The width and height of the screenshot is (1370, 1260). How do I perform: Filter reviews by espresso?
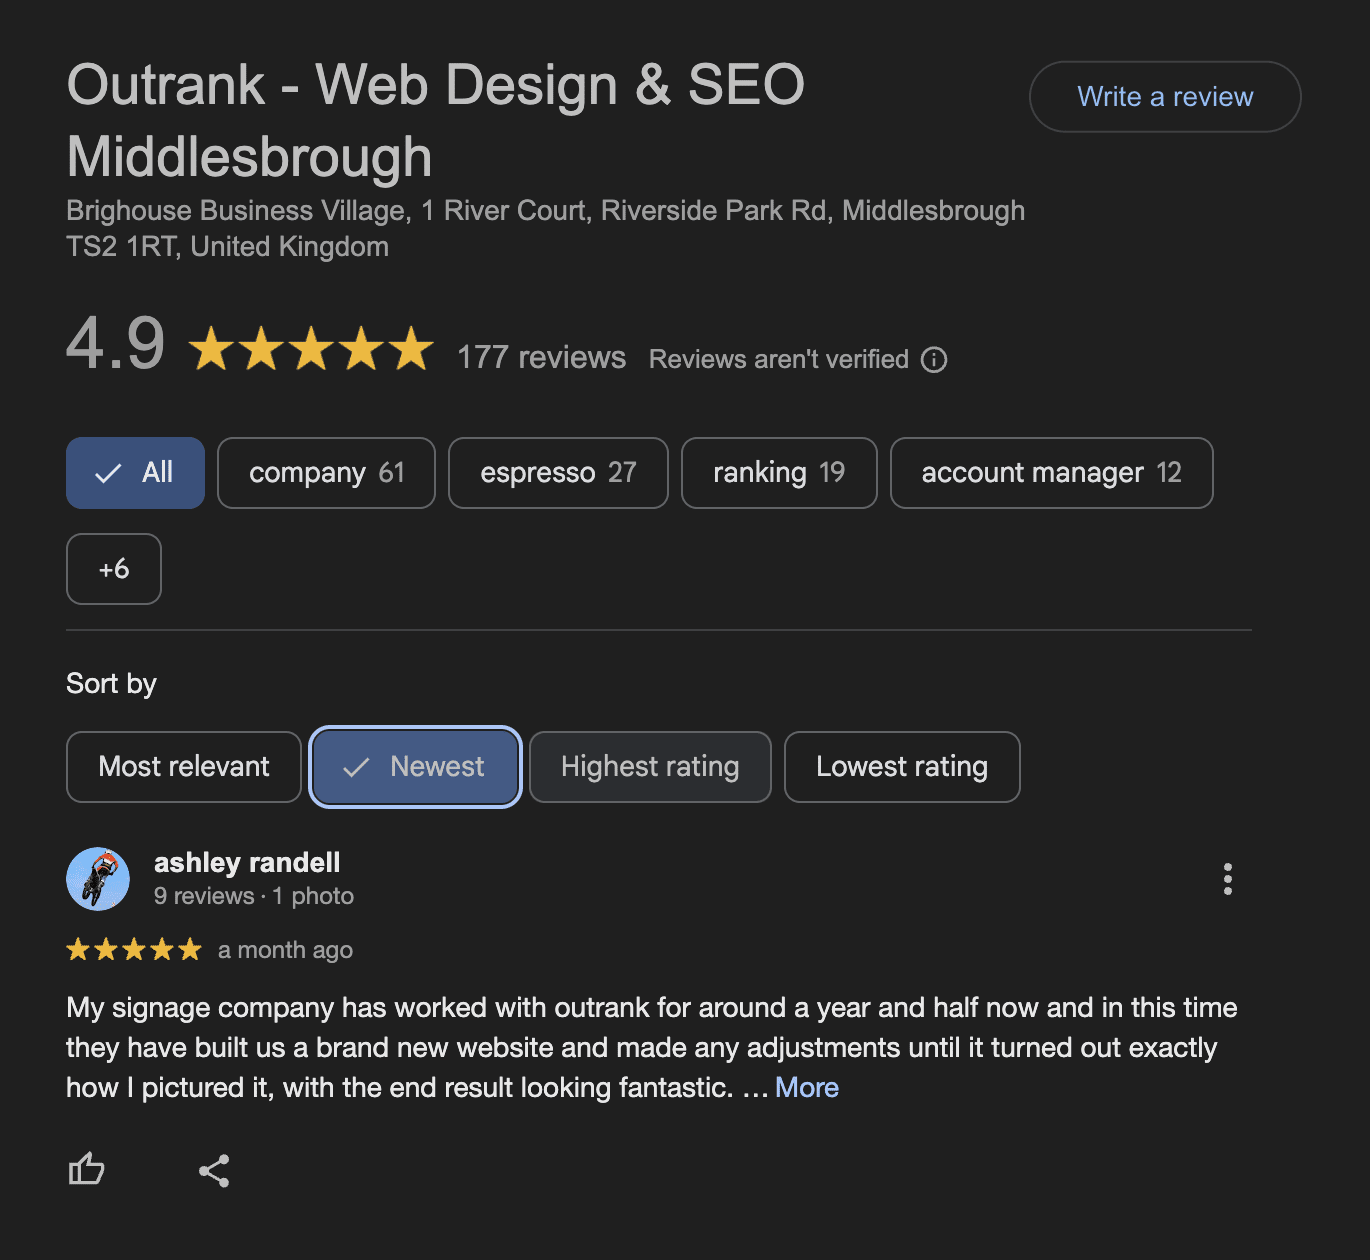click(558, 473)
